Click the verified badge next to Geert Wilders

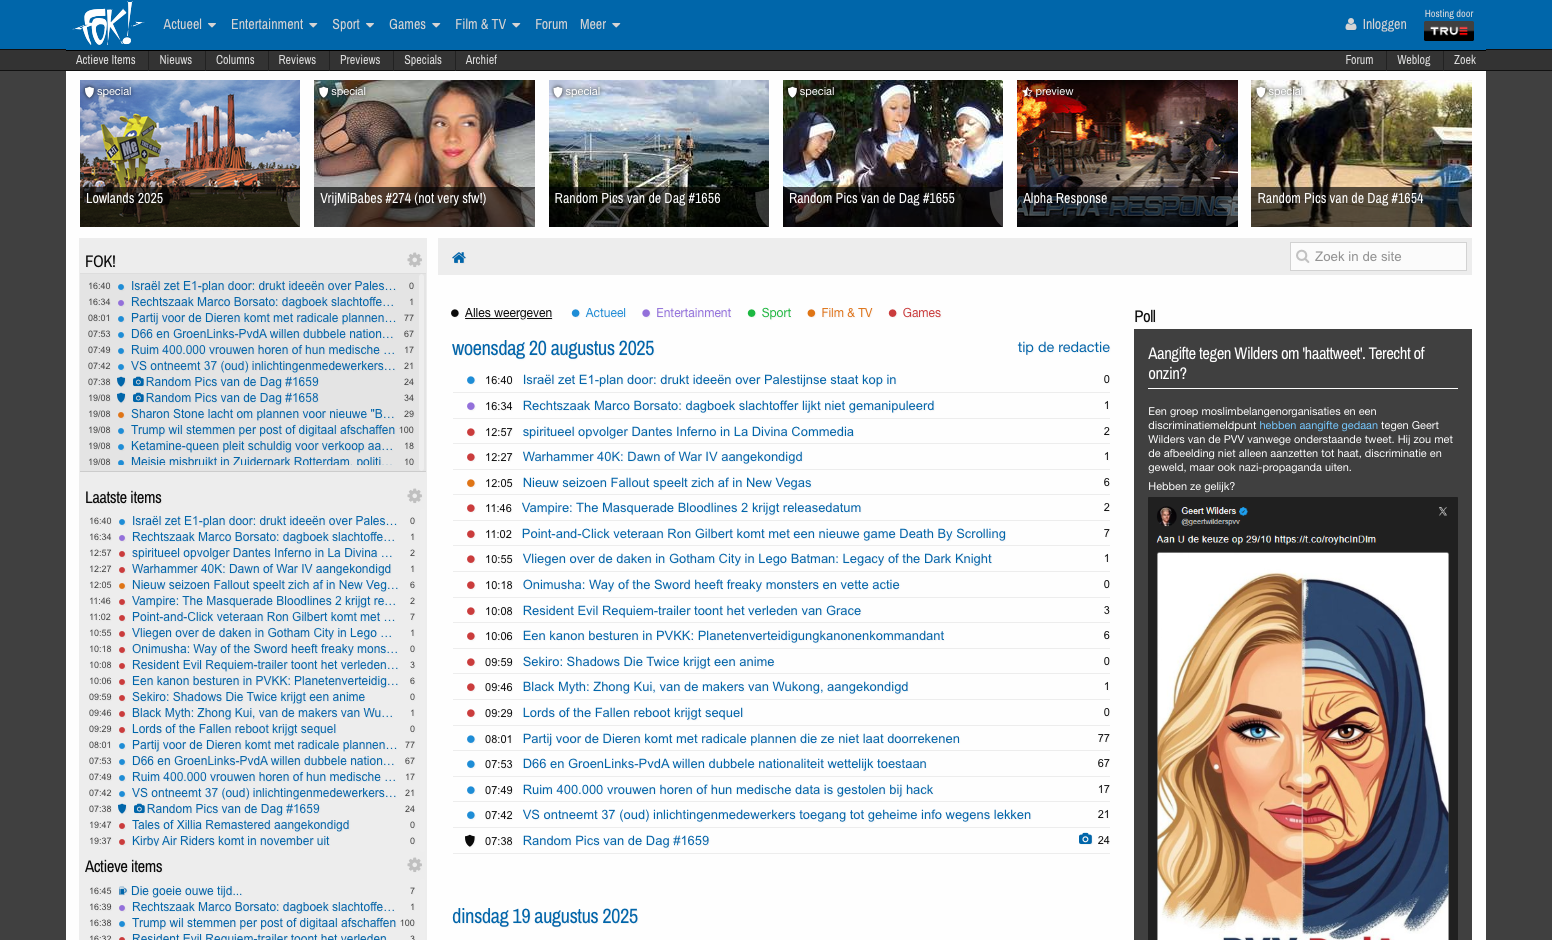pyautogui.click(x=1244, y=511)
